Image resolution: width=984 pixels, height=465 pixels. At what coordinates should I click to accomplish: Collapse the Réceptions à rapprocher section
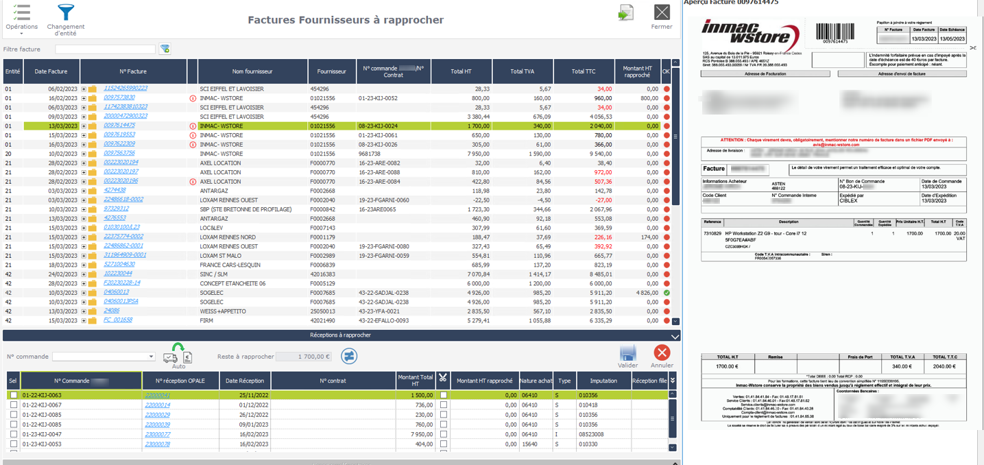[675, 336]
